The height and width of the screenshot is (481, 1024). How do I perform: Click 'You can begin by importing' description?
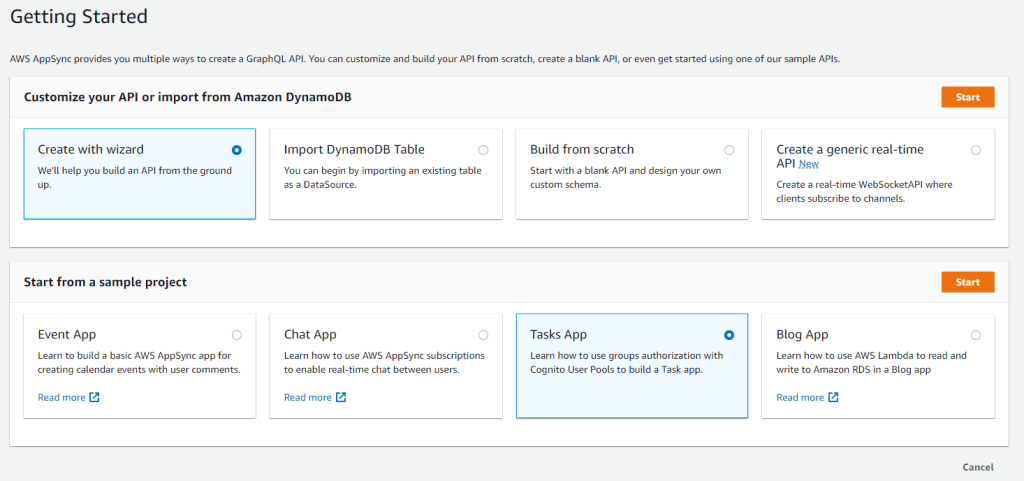click(x=383, y=178)
